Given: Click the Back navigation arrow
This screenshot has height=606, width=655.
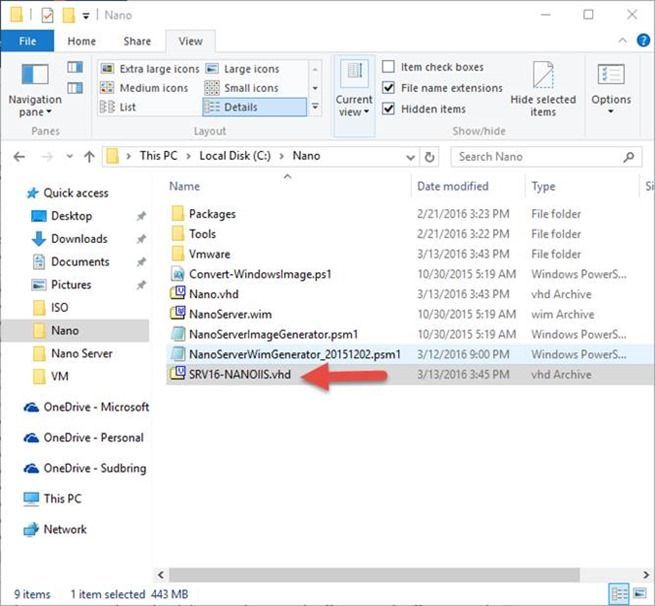Looking at the screenshot, I should (19, 157).
